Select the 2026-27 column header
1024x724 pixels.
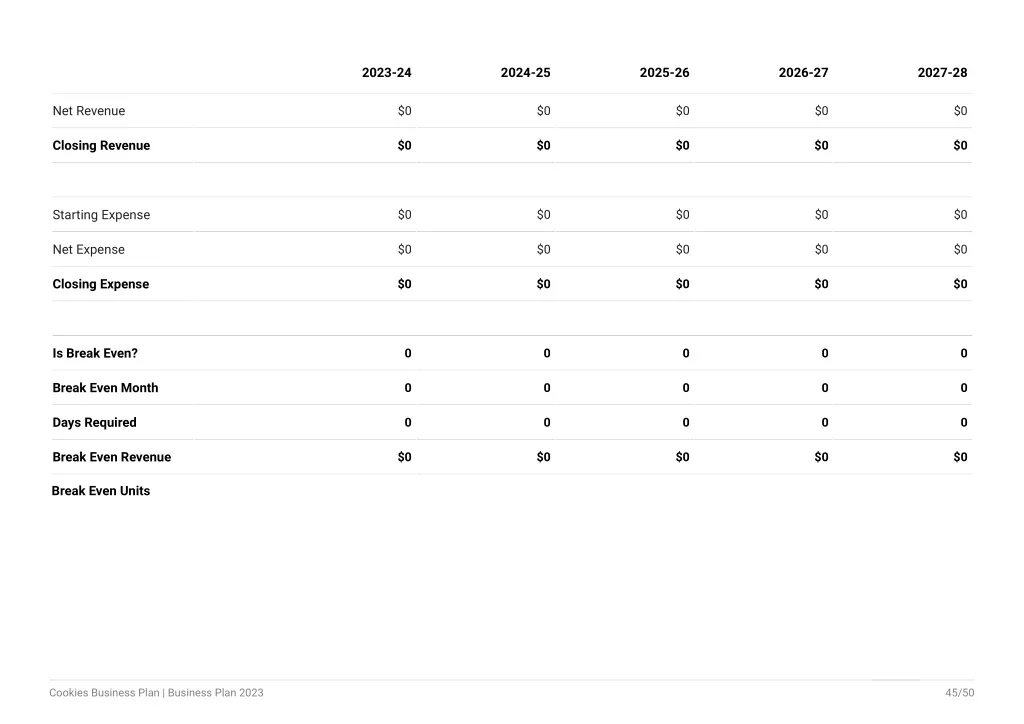pos(803,73)
